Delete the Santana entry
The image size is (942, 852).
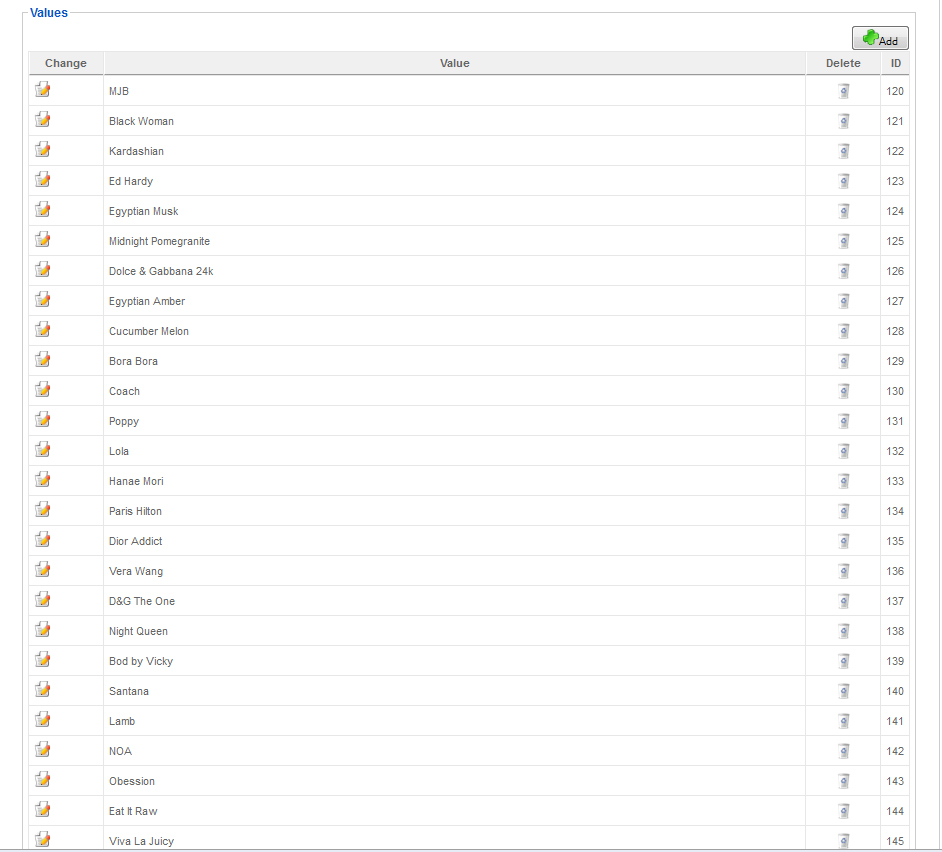point(843,692)
